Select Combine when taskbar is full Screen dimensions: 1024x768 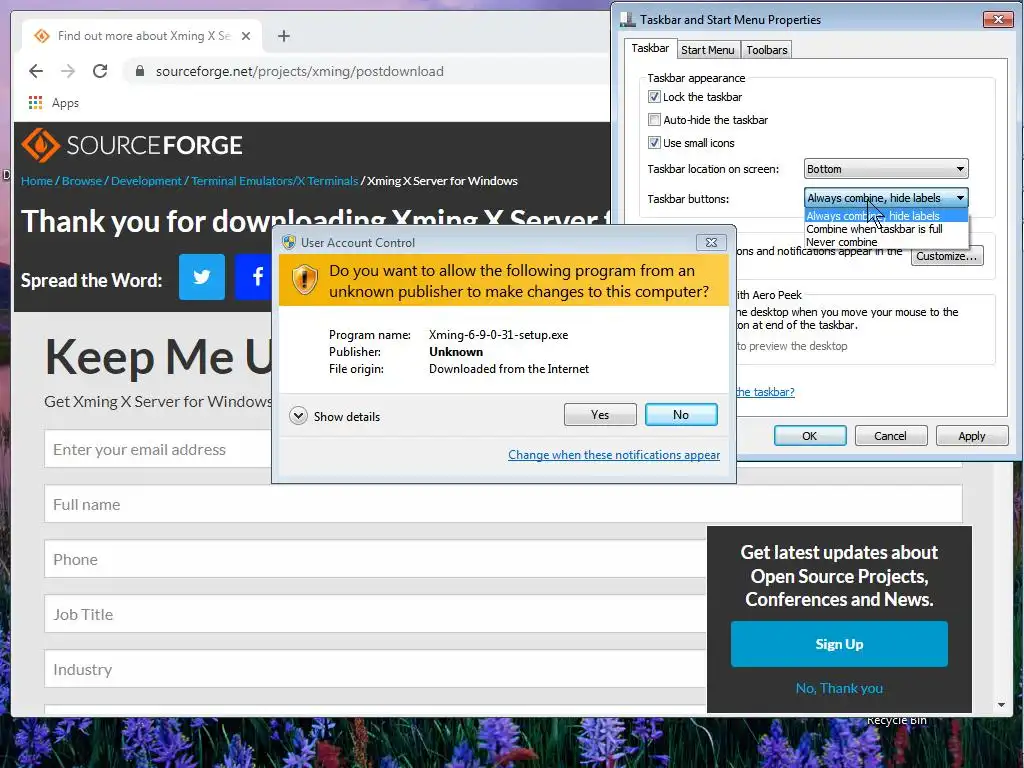coord(886,229)
